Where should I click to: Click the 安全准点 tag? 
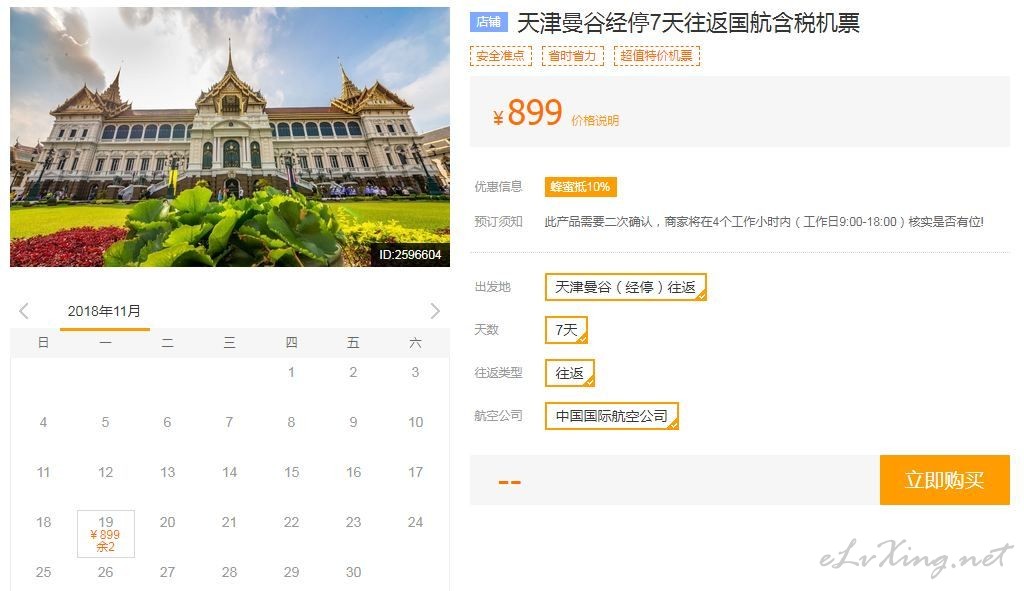(x=500, y=56)
